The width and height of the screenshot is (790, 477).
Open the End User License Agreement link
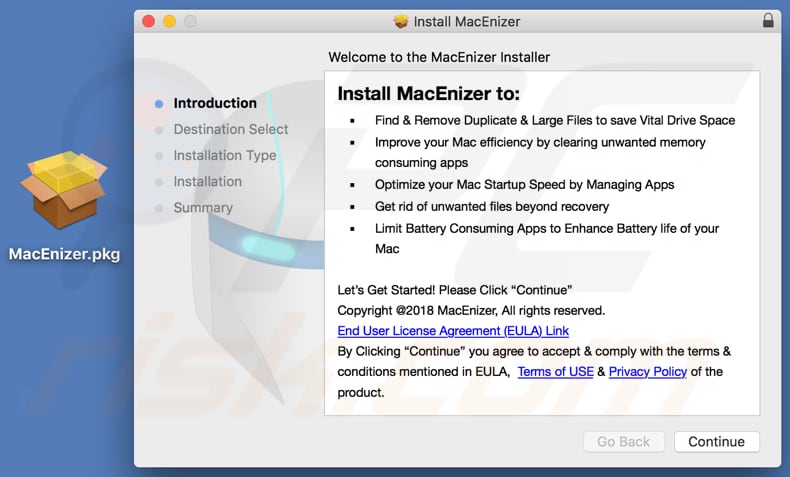tap(453, 331)
